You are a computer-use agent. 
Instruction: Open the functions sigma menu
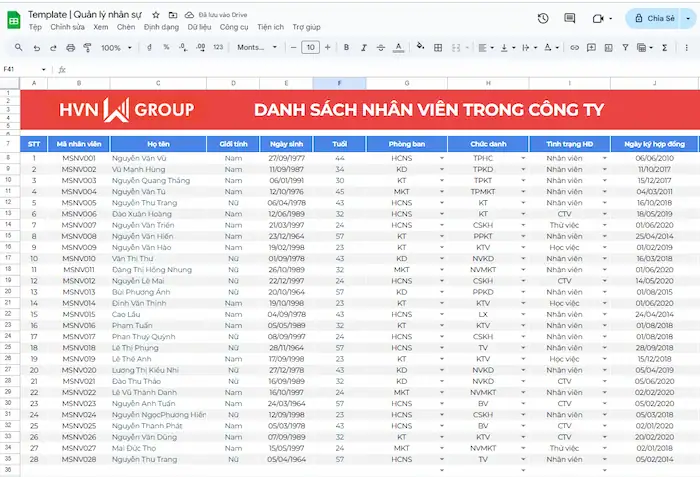pos(665,47)
